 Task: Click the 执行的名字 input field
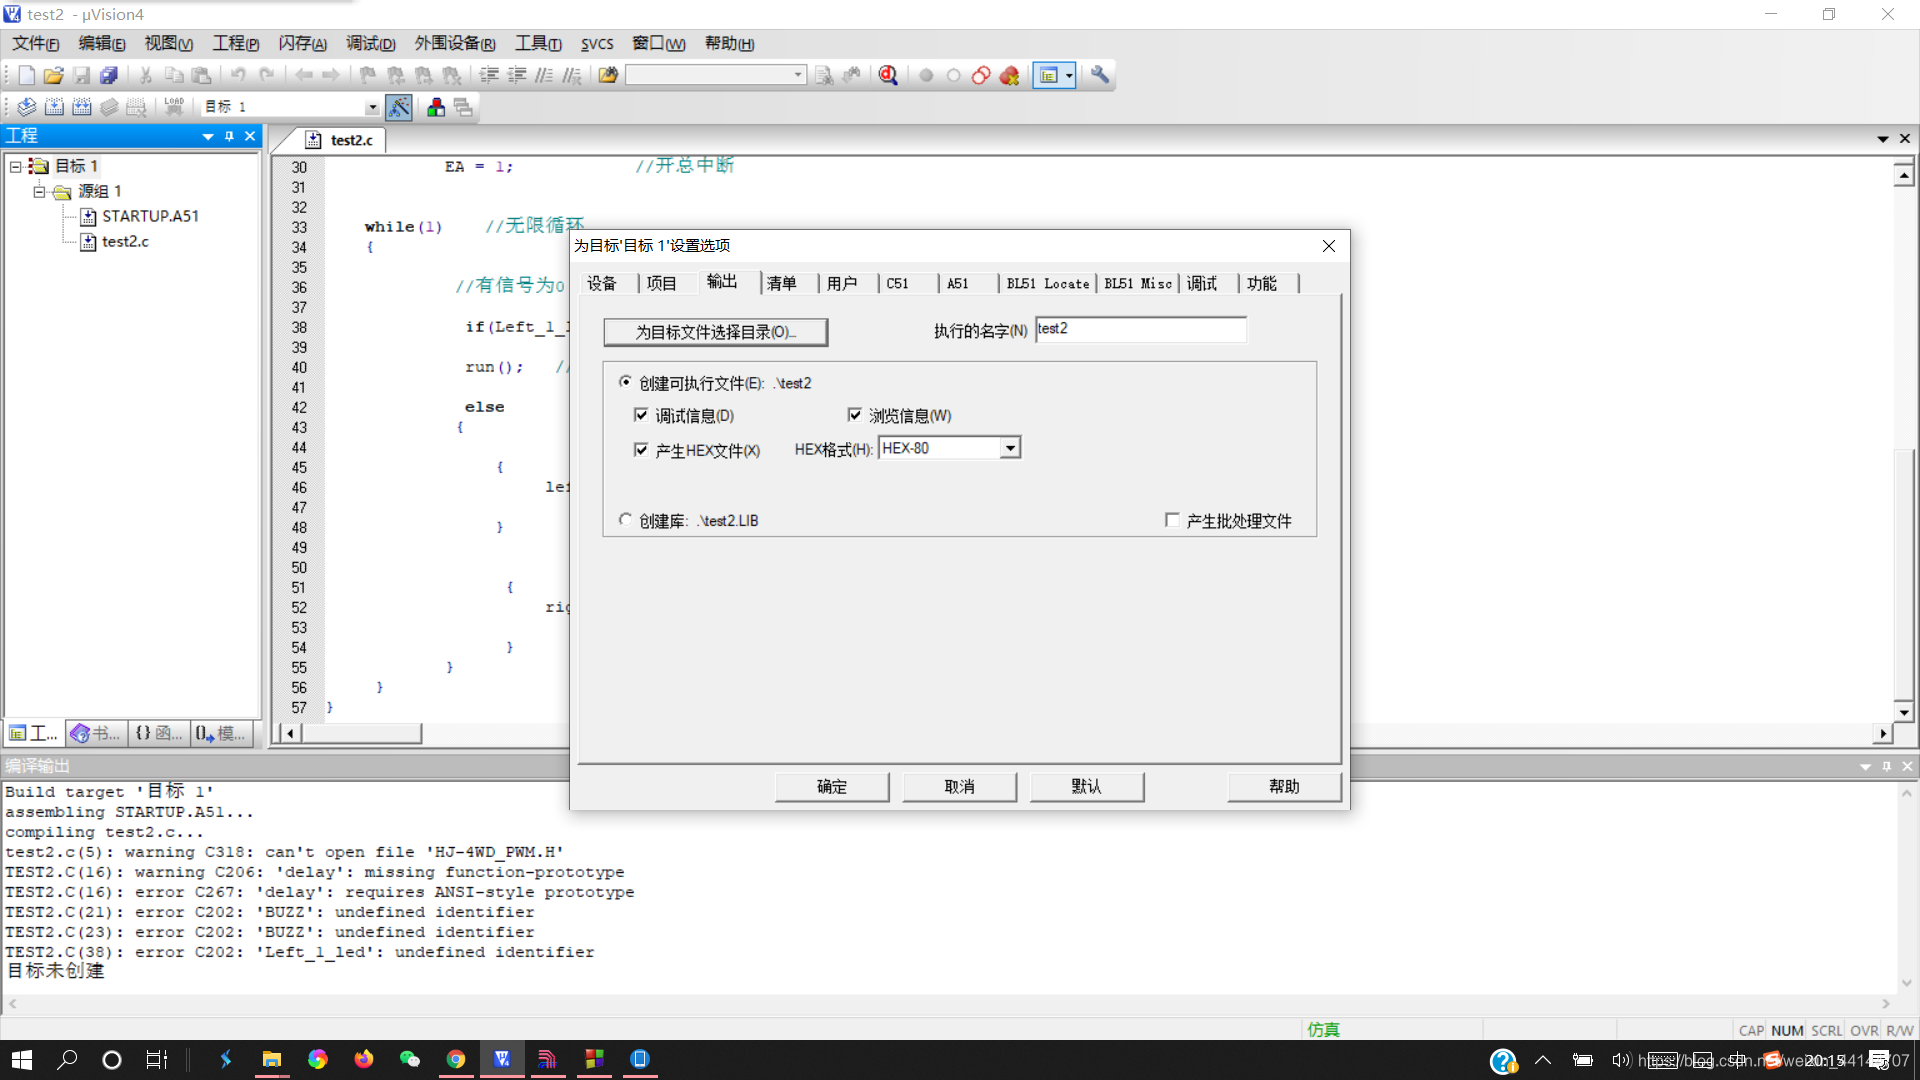[1140, 329]
